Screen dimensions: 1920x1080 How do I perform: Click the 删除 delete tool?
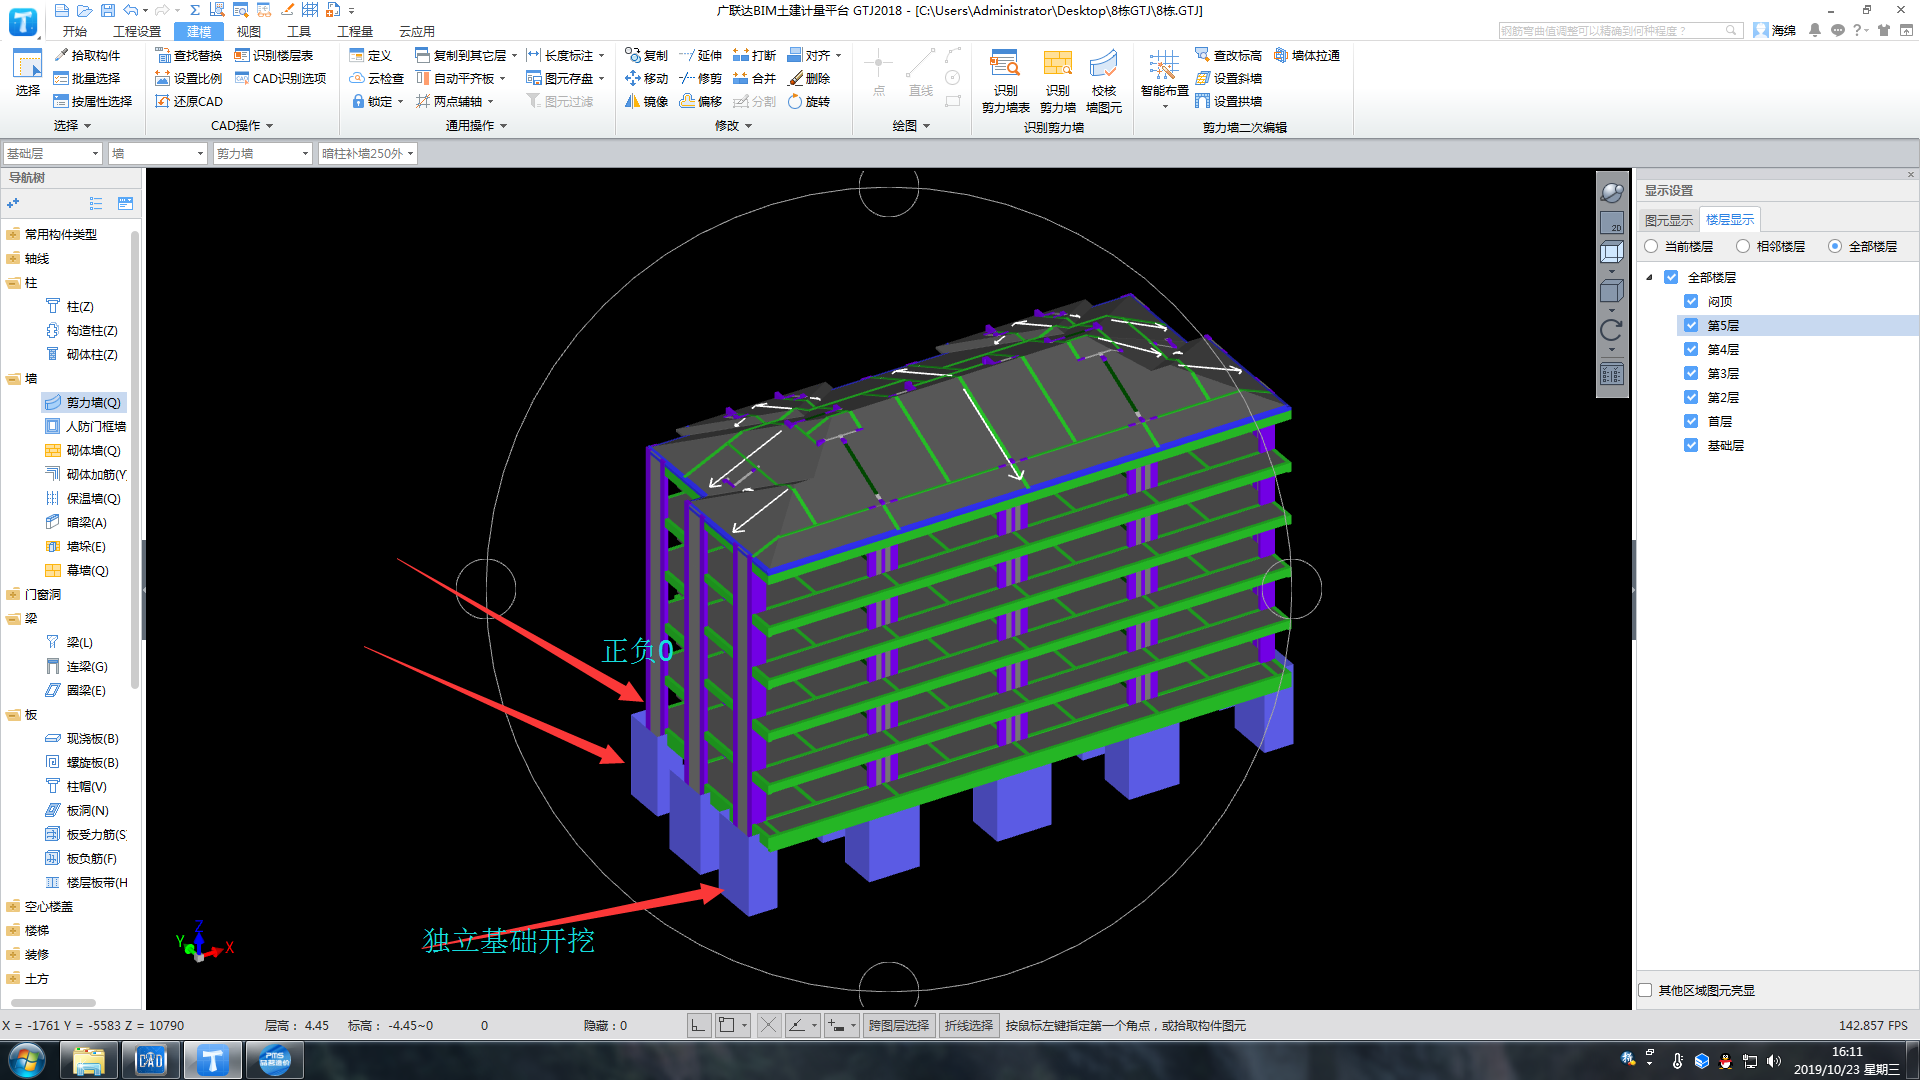808,78
